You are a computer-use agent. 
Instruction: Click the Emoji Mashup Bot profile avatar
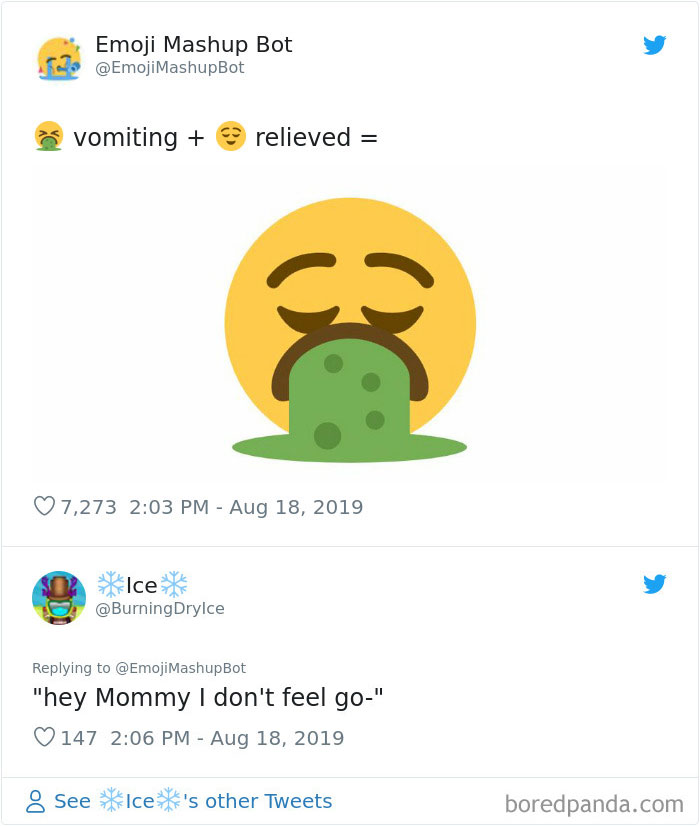59,56
